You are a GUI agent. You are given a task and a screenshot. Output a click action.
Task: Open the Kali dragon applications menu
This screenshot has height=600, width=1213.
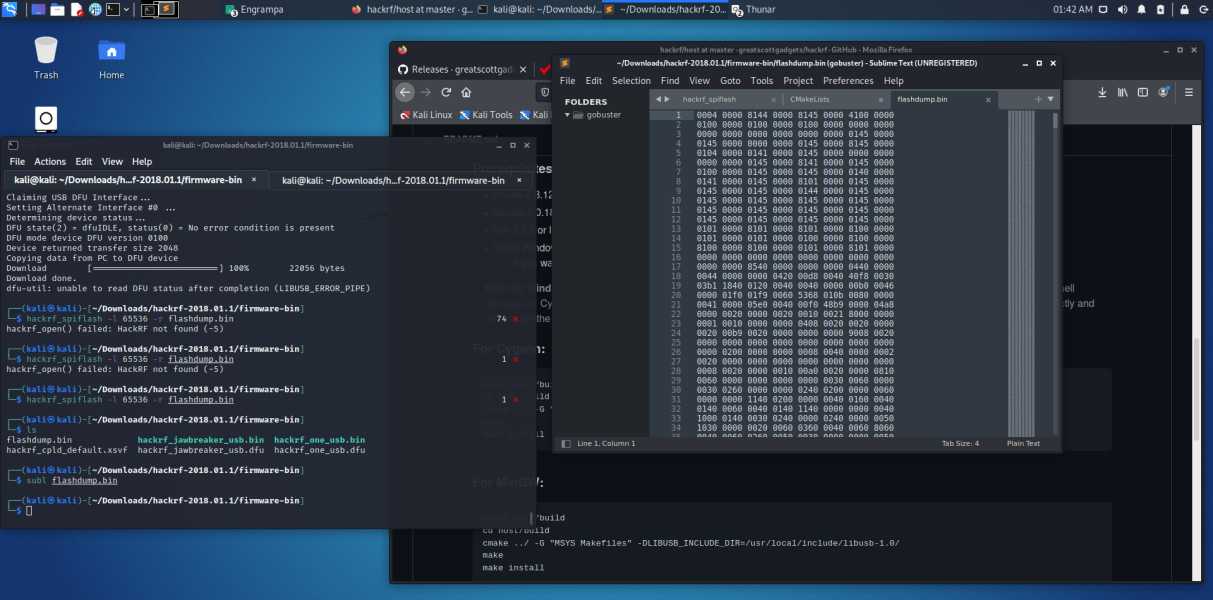[9, 8]
